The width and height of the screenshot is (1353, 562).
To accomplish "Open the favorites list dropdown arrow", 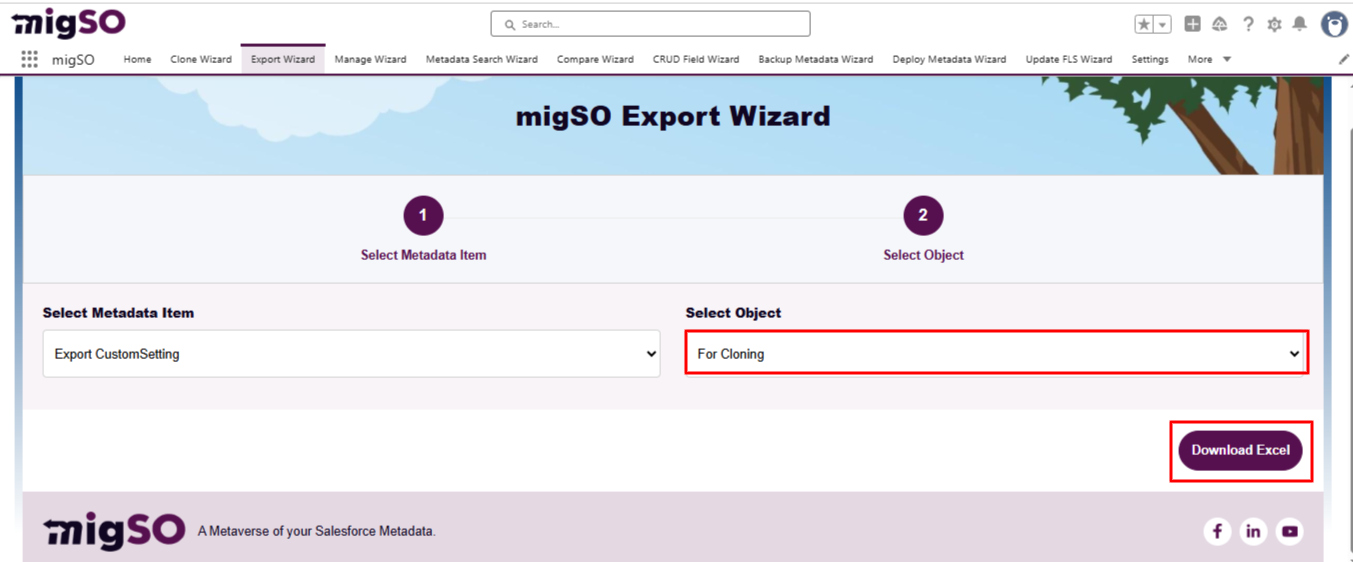I will (x=1163, y=24).
